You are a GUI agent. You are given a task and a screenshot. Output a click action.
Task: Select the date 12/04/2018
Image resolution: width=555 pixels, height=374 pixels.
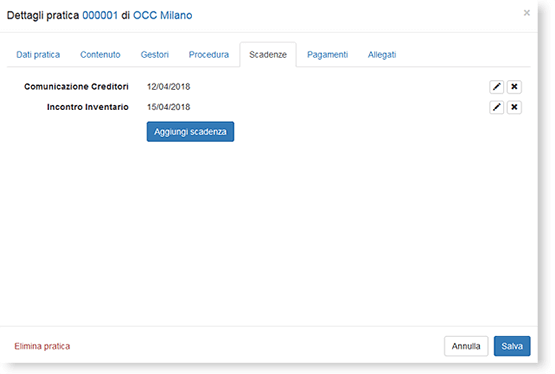pos(168,87)
